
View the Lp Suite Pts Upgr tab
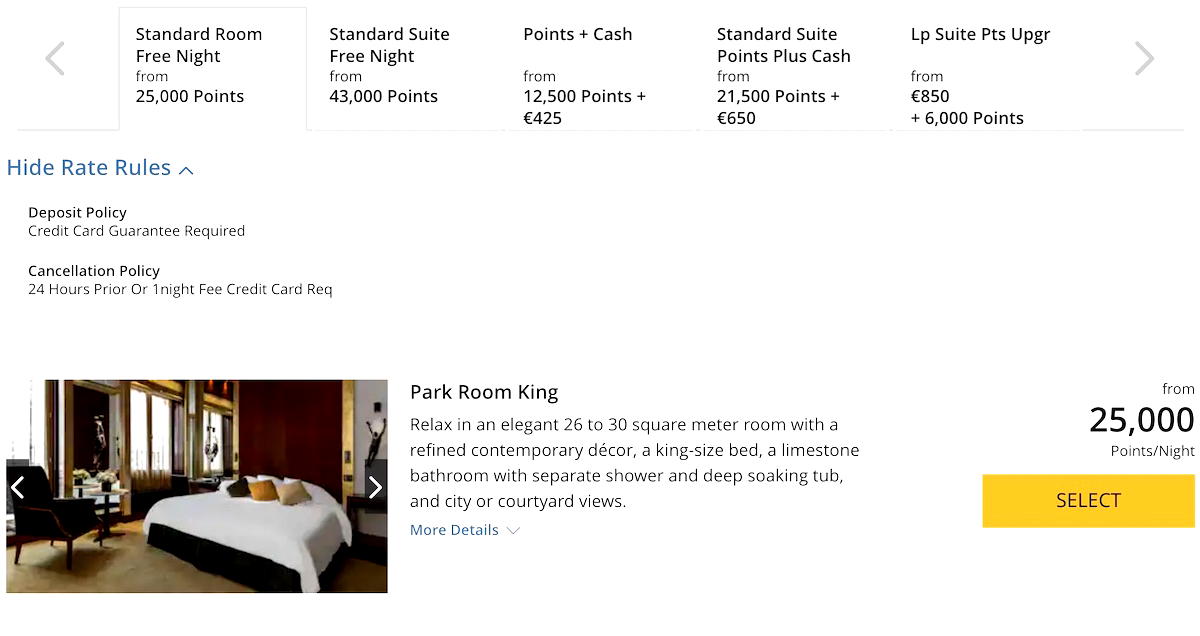[x=985, y=66]
